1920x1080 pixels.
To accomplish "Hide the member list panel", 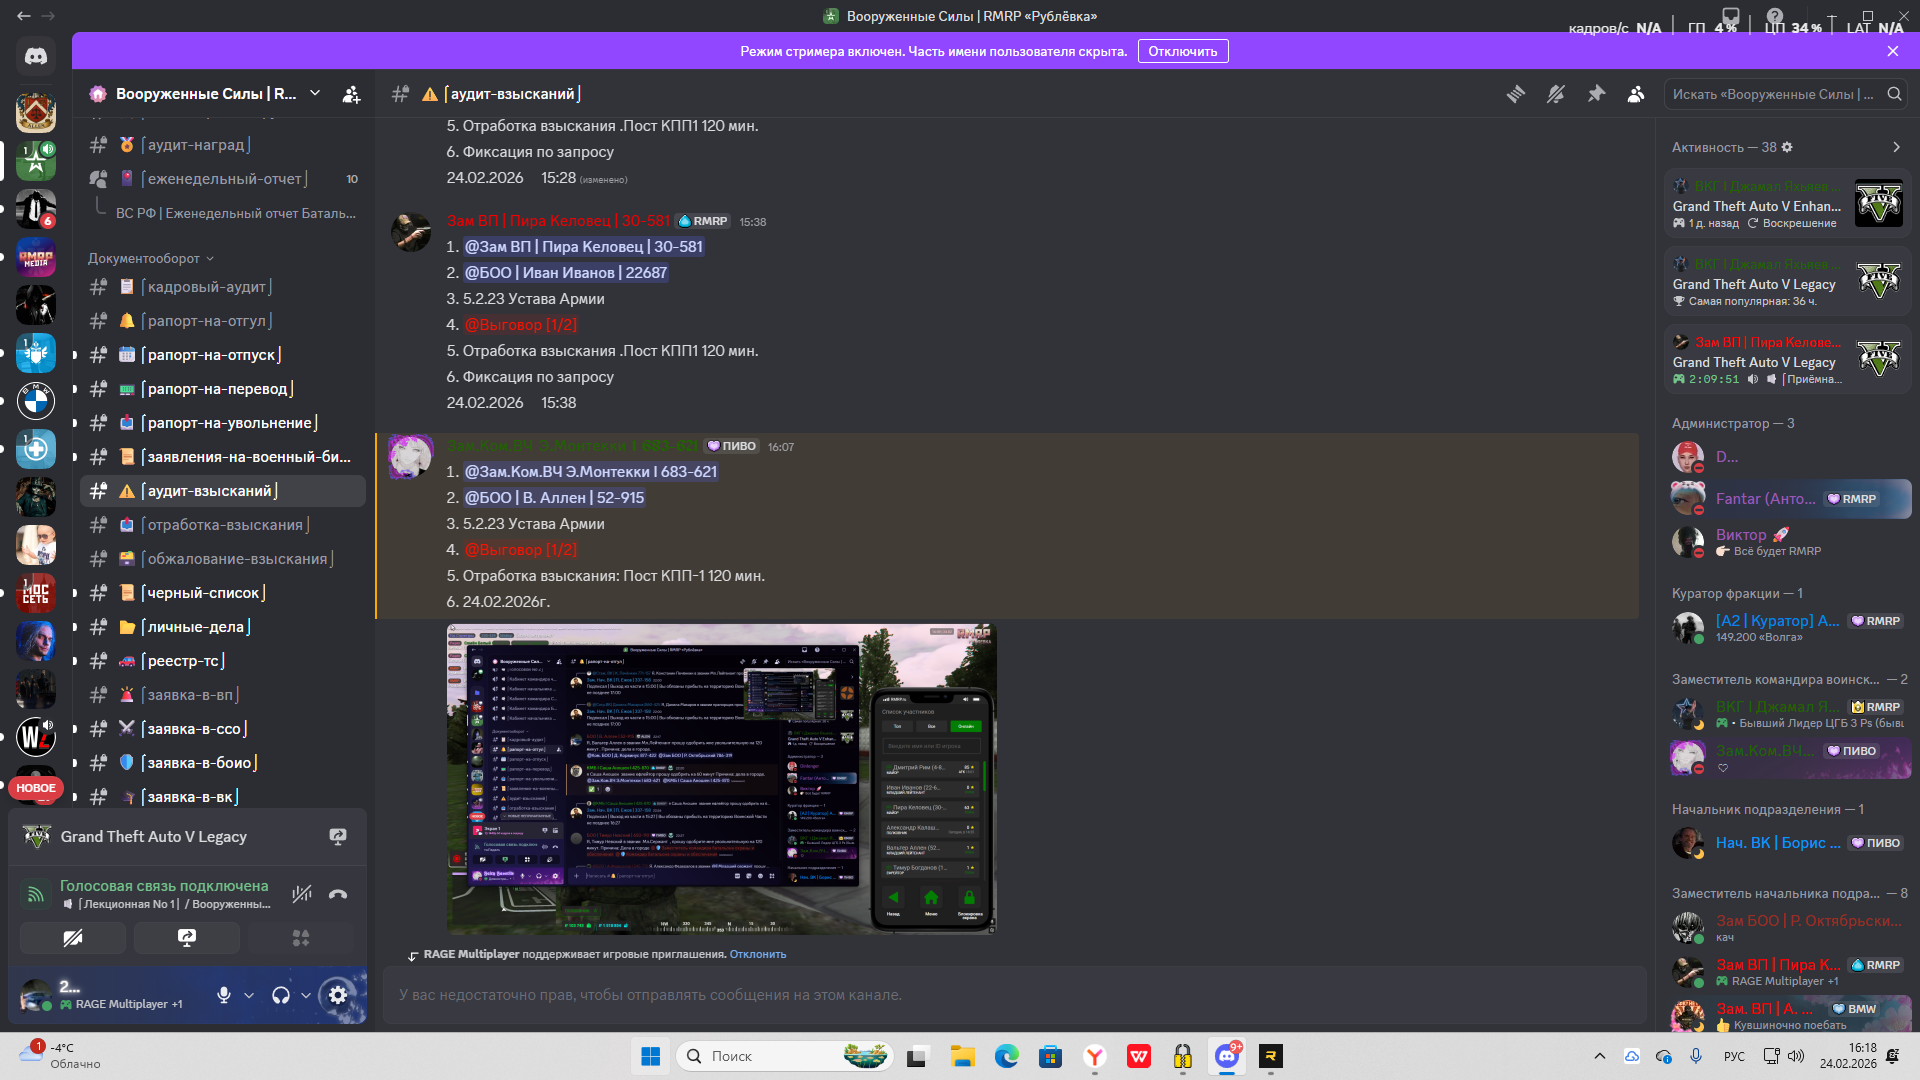I will [x=1636, y=94].
